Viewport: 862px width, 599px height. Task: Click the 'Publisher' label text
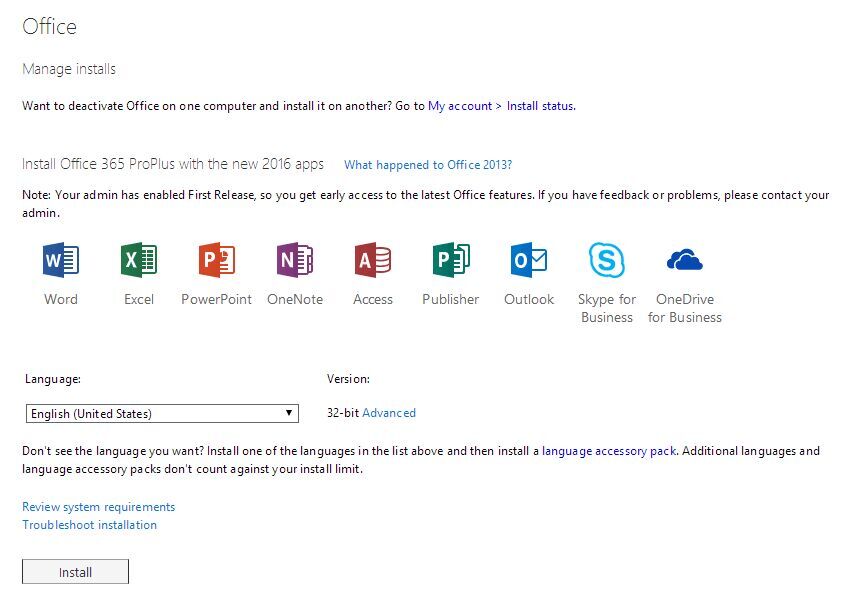pos(451,300)
